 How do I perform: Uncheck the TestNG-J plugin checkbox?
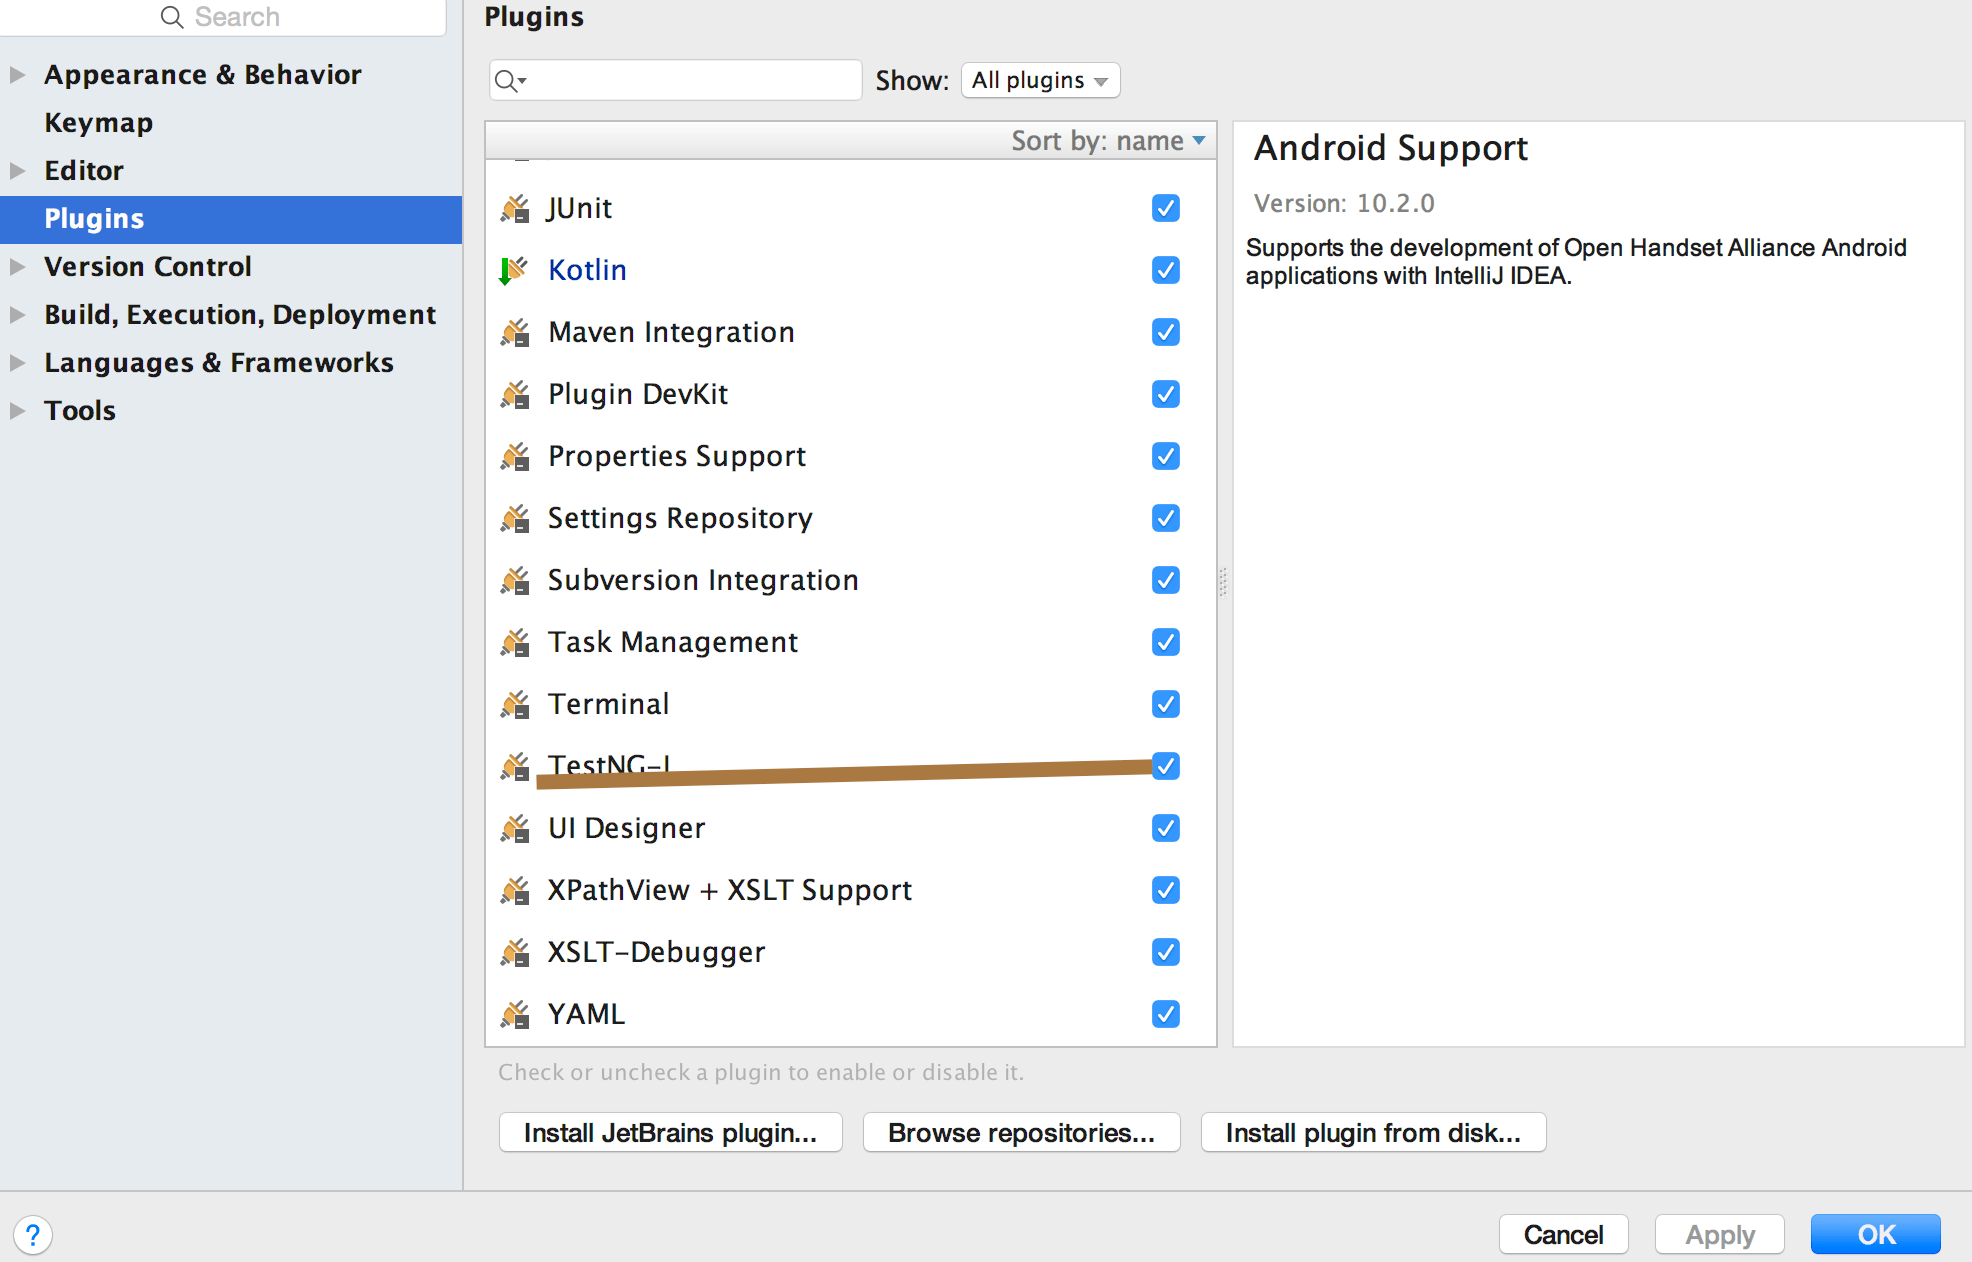click(1166, 766)
